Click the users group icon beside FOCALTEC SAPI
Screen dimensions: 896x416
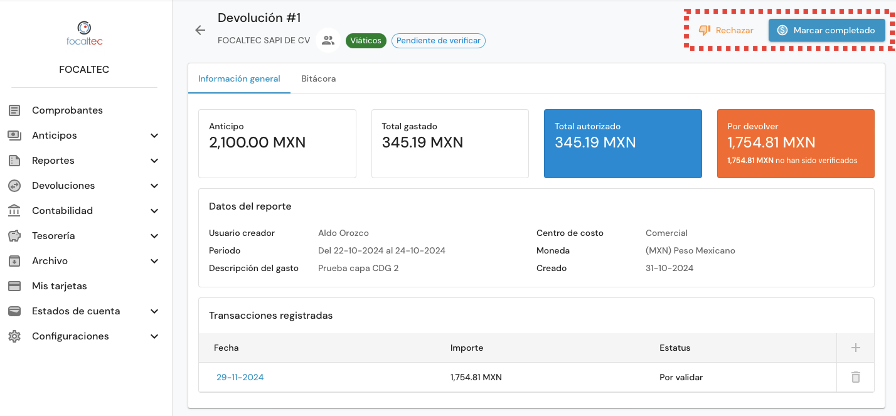(x=328, y=41)
